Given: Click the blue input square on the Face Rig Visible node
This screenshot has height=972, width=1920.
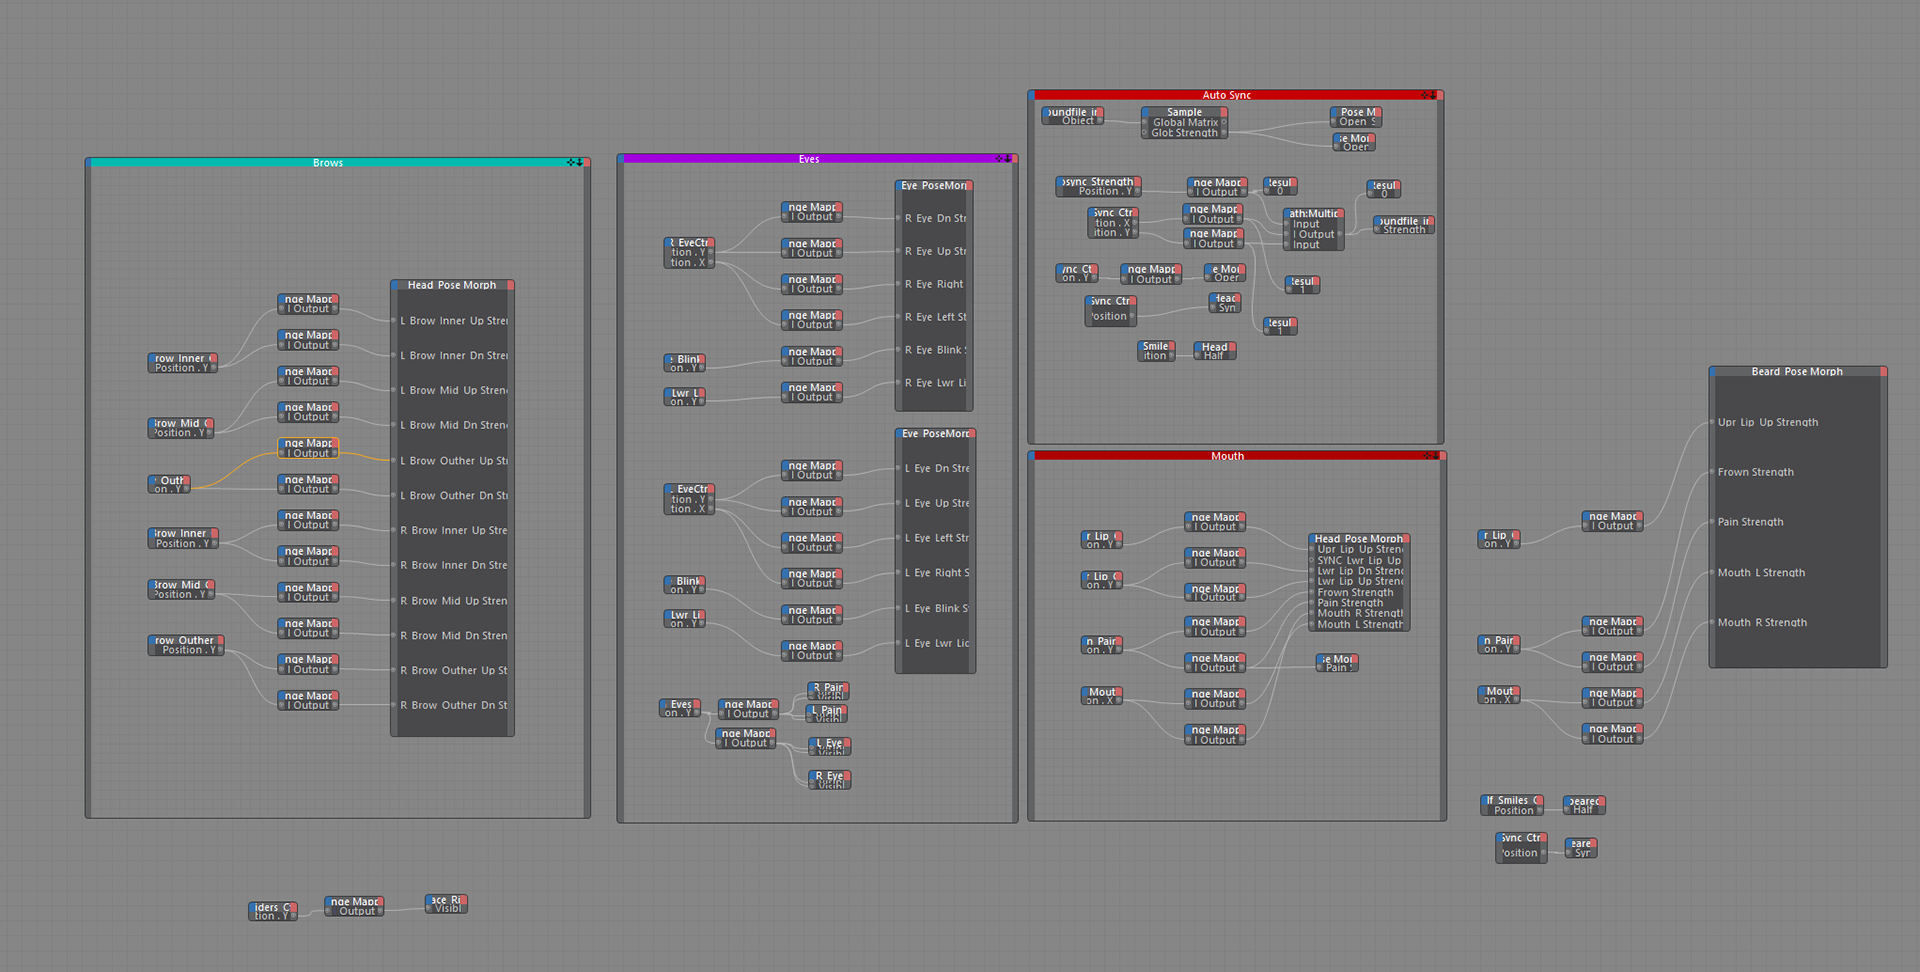Looking at the screenshot, I should click(429, 901).
